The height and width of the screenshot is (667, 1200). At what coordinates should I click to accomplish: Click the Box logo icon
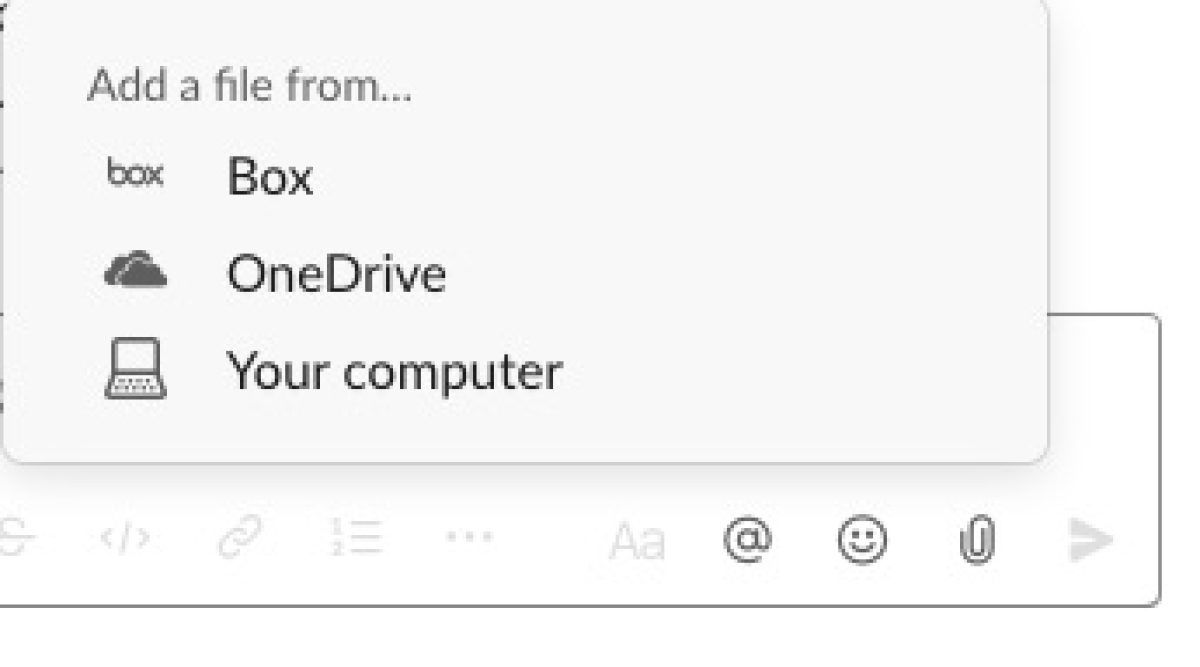tap(135, 176)
